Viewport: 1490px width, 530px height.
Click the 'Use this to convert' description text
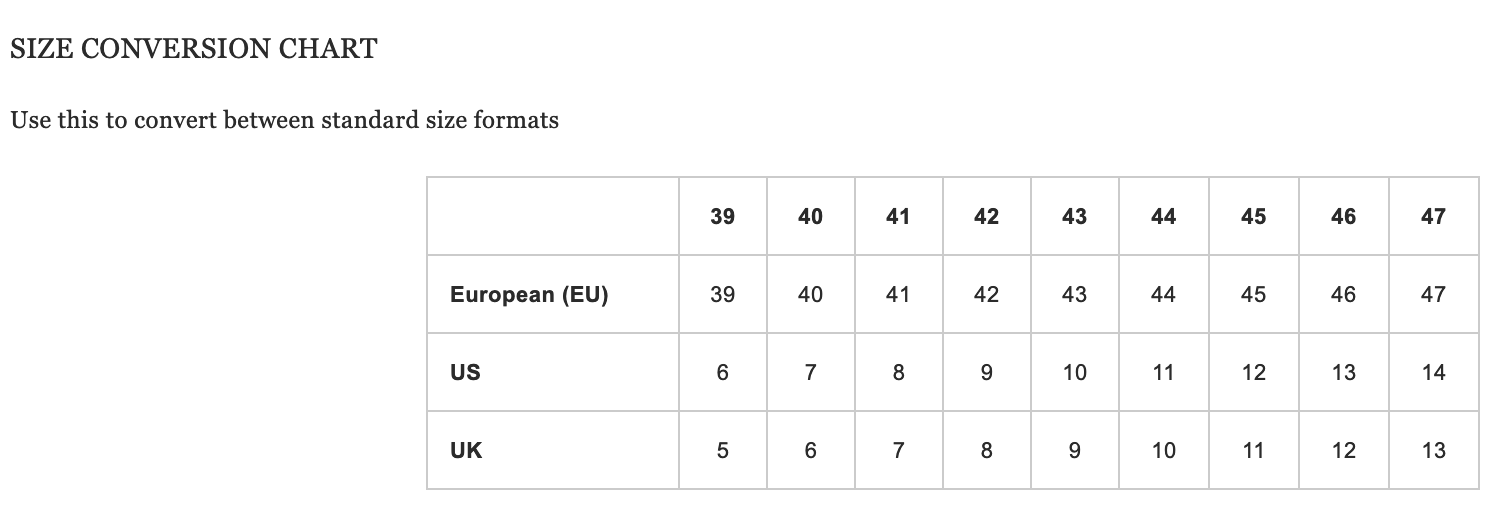click(x=285, y=121)
